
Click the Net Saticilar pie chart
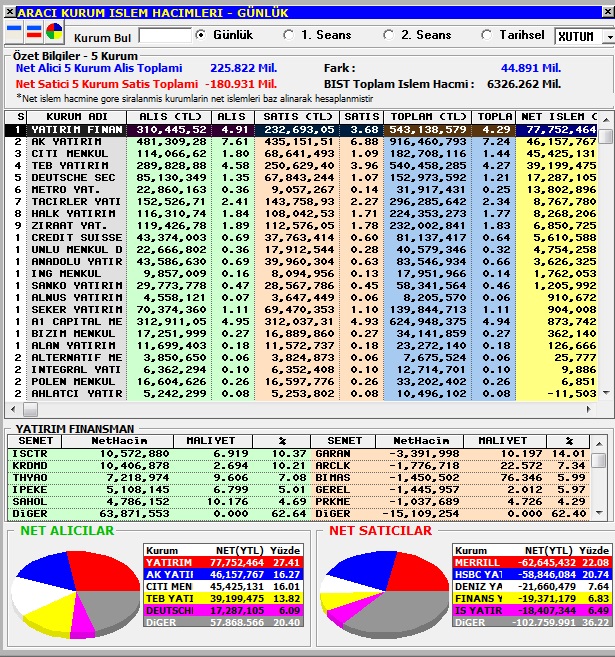click(x=384, y=594)
